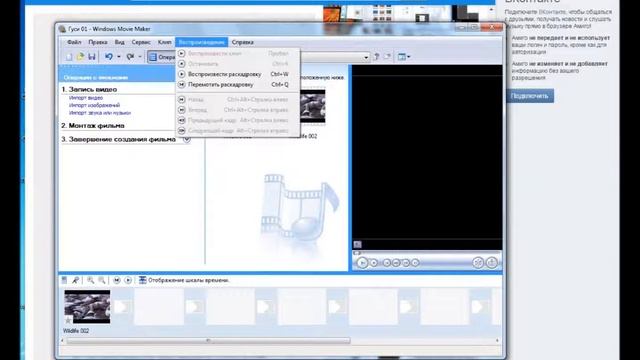Select the Остановить menu entry
640x360 pixels.
tap(238, 64)
